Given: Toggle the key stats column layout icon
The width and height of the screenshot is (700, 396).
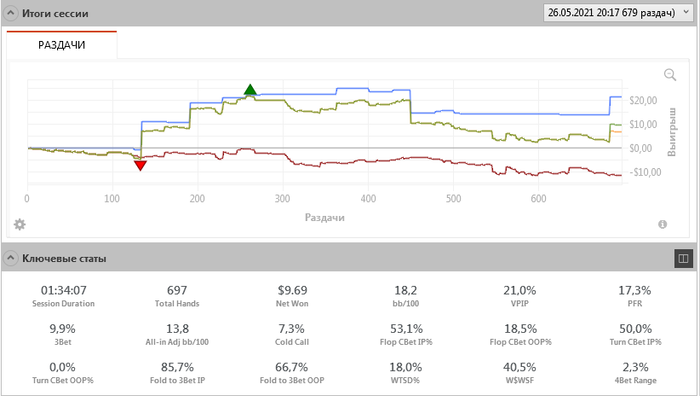Looking at the screenshot, I should 683,258.
